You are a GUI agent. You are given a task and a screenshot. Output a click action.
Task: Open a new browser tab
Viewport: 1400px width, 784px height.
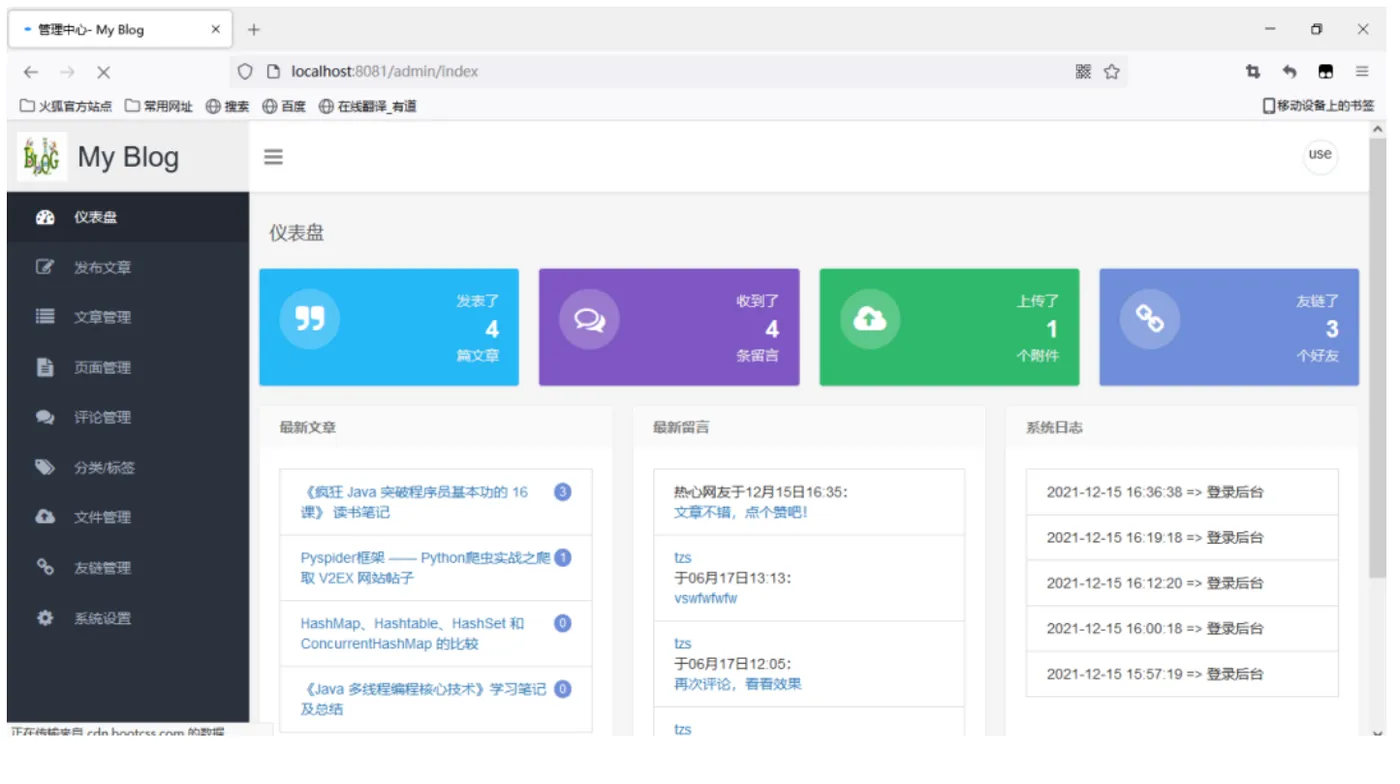click(253, 29)
